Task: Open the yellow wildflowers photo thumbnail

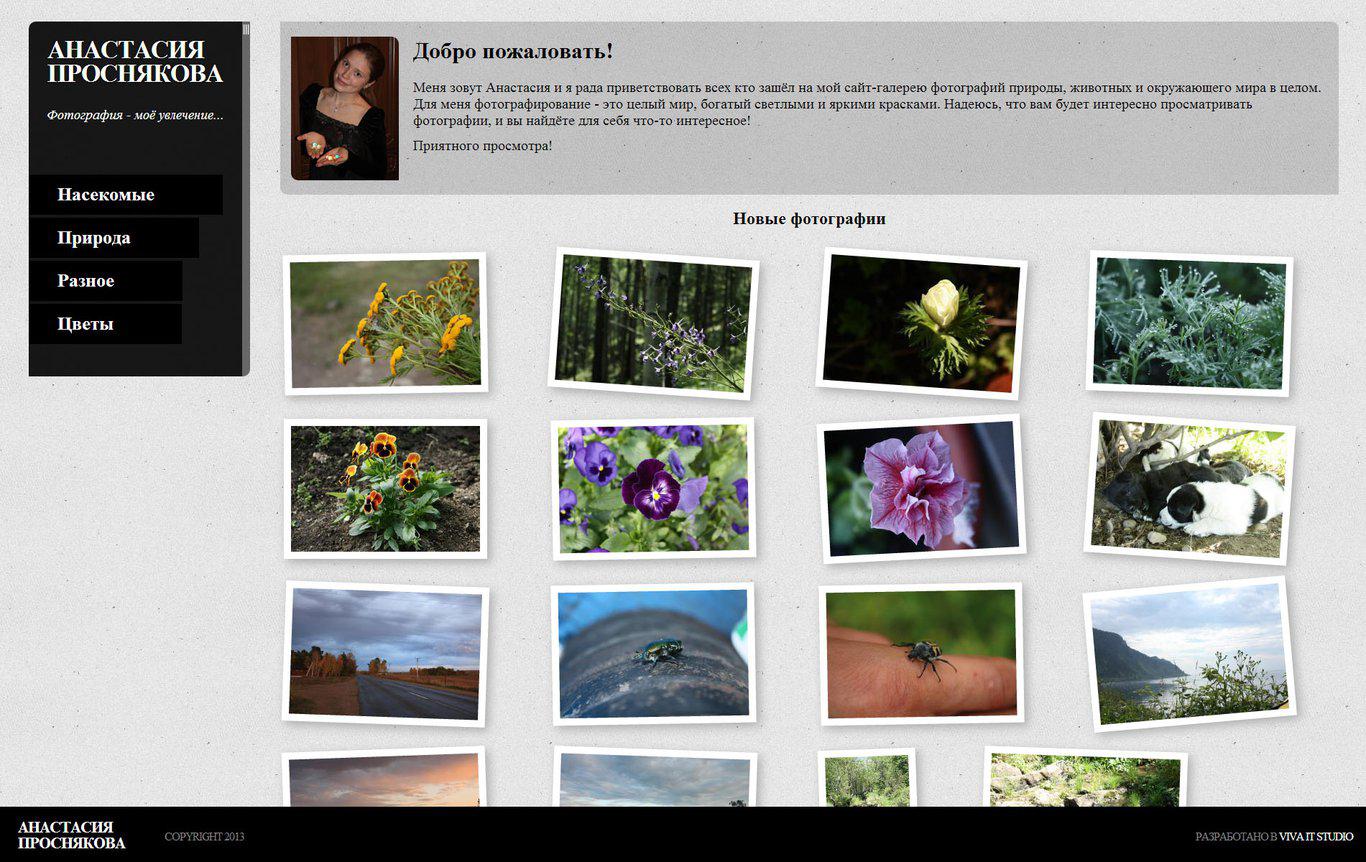Action: coord(385,322)
